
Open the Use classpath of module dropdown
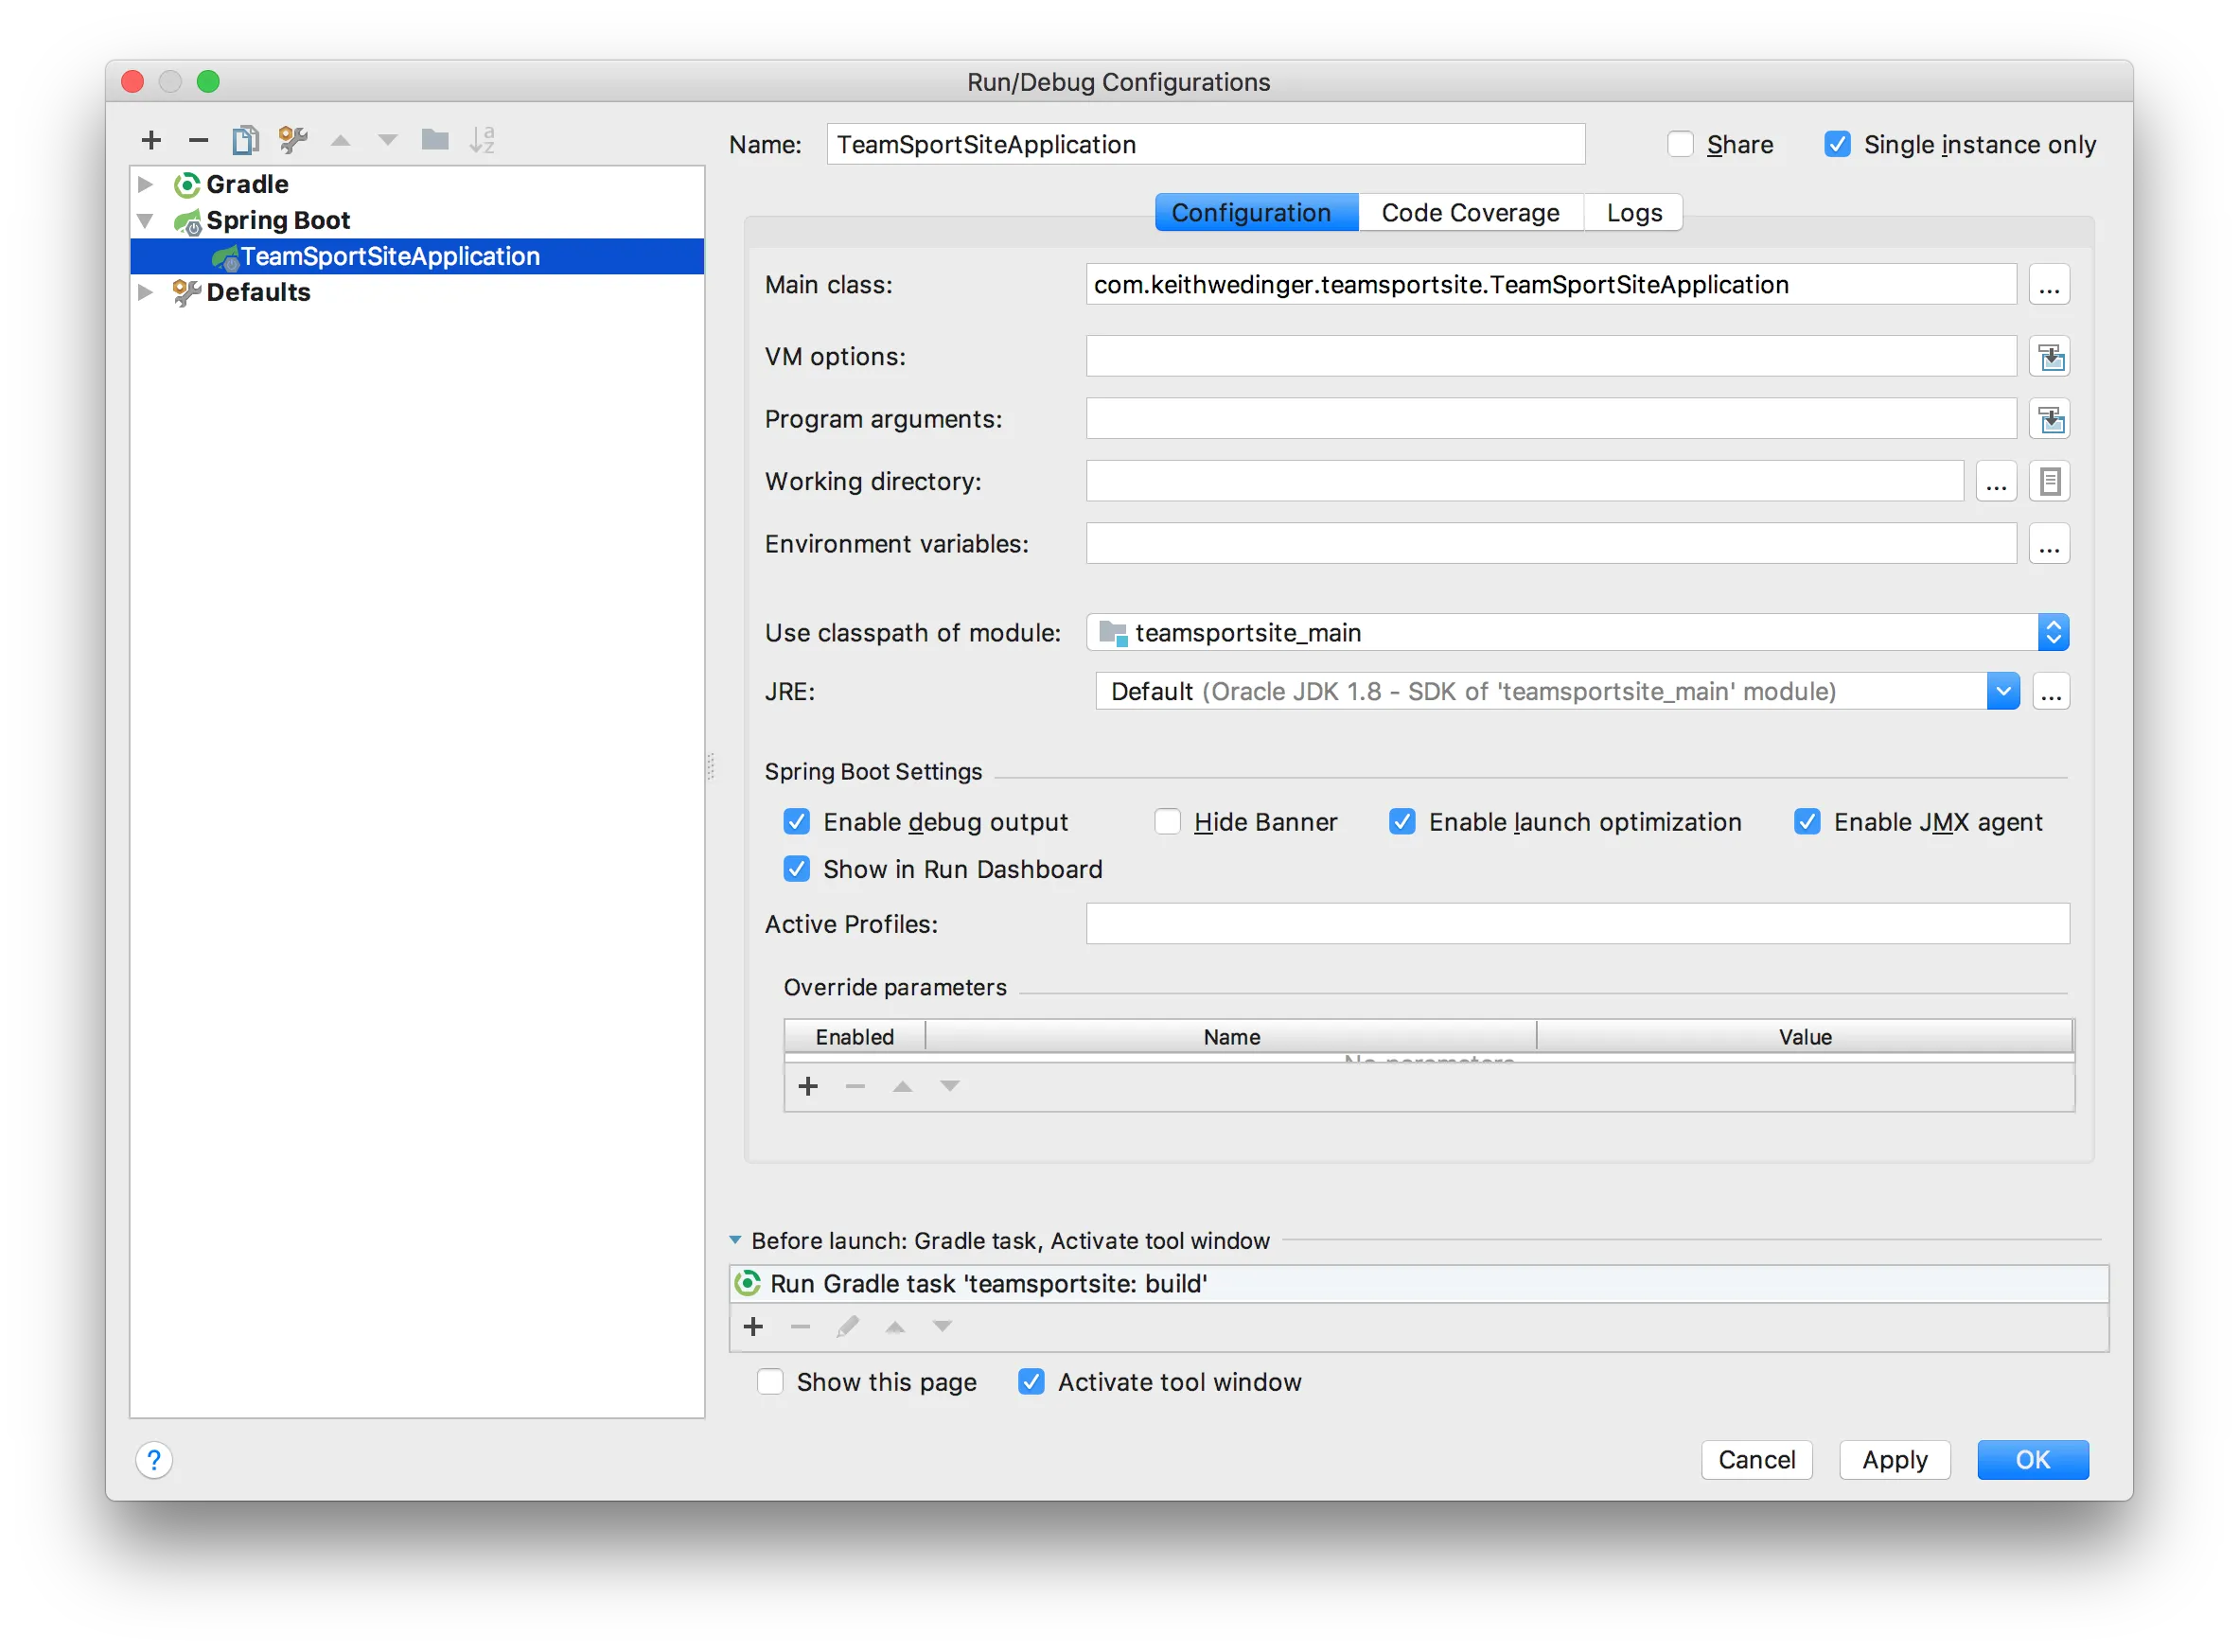[2053, 633]
